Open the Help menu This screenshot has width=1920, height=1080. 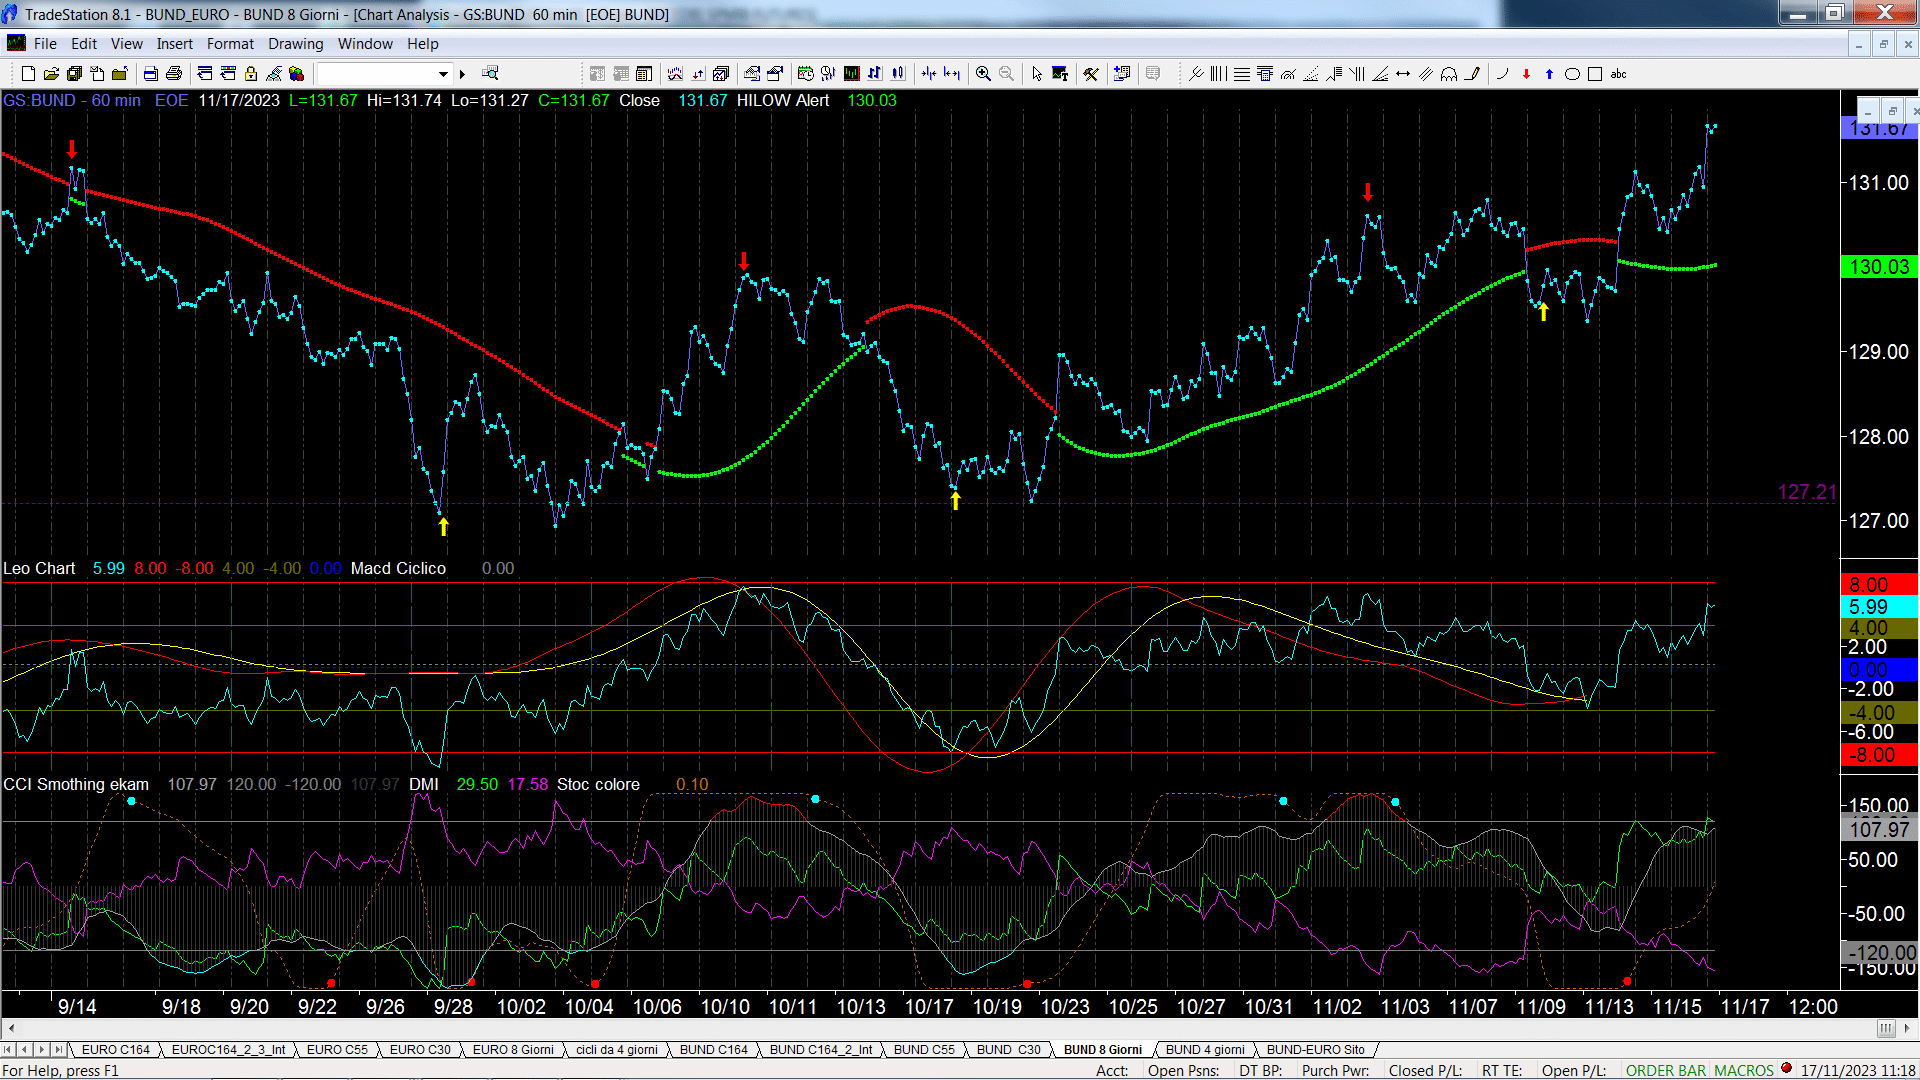pos(423,44)
